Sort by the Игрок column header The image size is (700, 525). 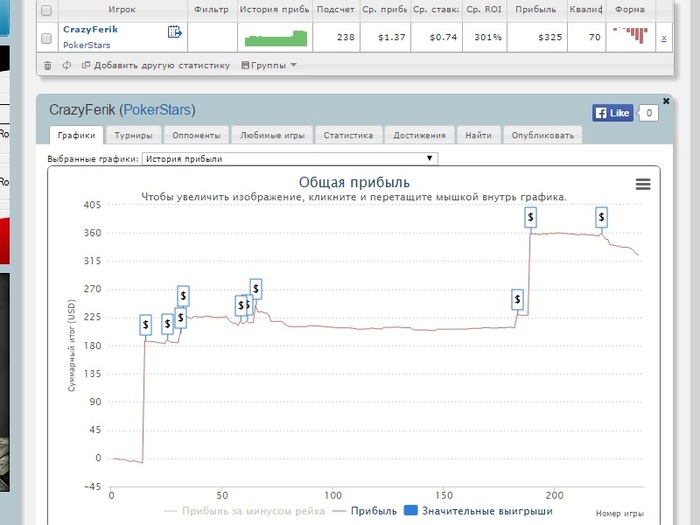click(122, 9)
